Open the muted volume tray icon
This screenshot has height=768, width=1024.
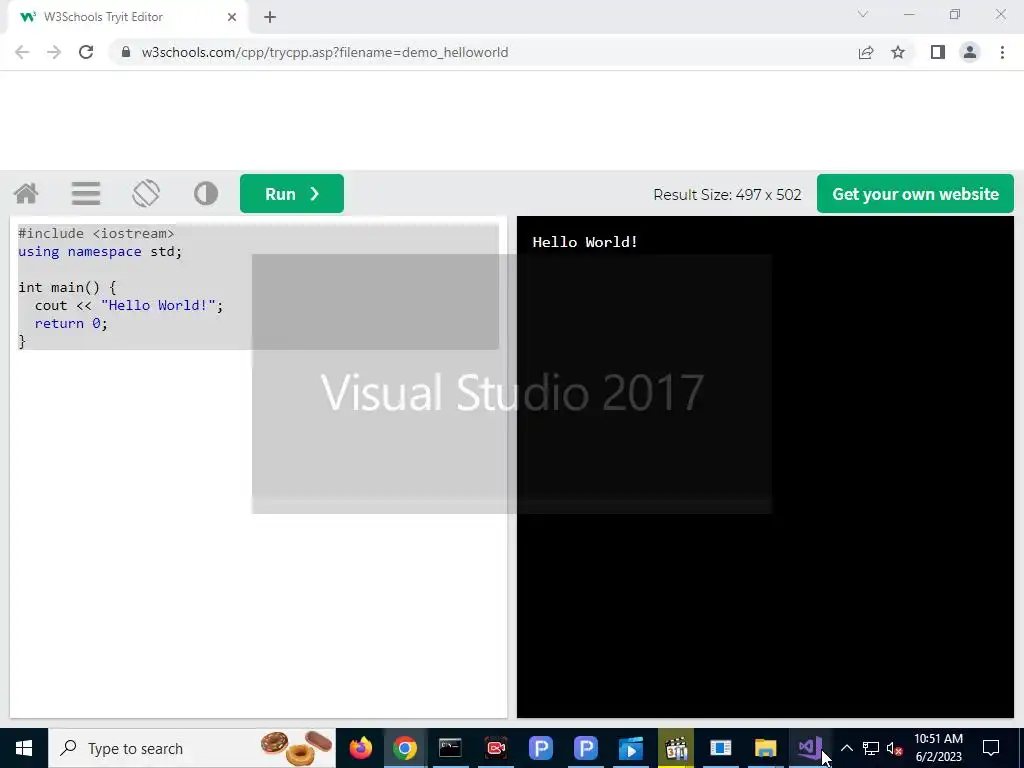pyautogui.click(x=895, y=748)
